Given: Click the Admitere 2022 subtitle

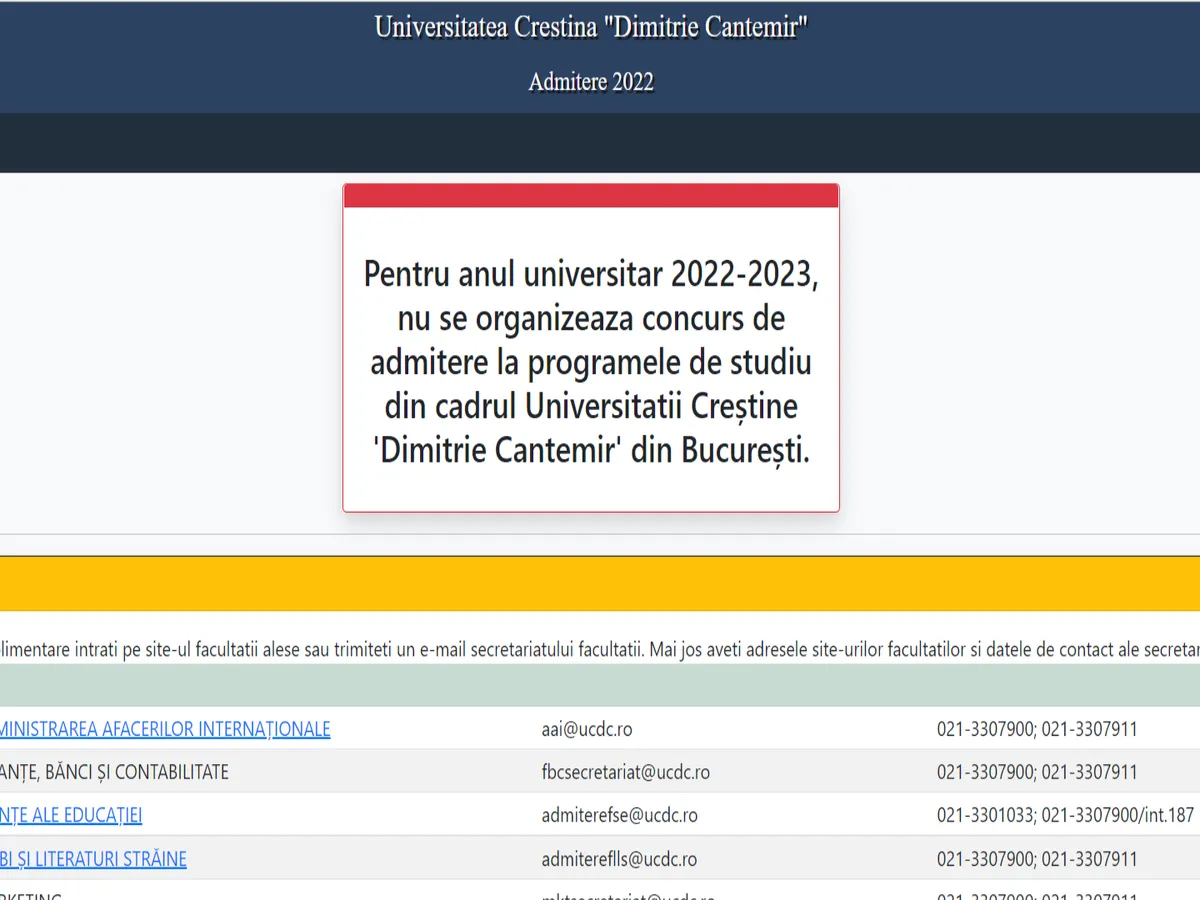Looking at the screenshot, I should [590, 82].
